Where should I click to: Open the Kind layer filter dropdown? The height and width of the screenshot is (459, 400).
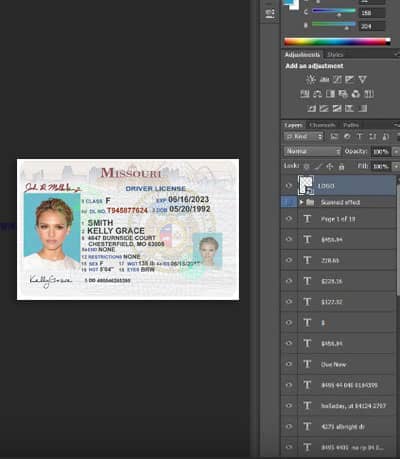304,136
